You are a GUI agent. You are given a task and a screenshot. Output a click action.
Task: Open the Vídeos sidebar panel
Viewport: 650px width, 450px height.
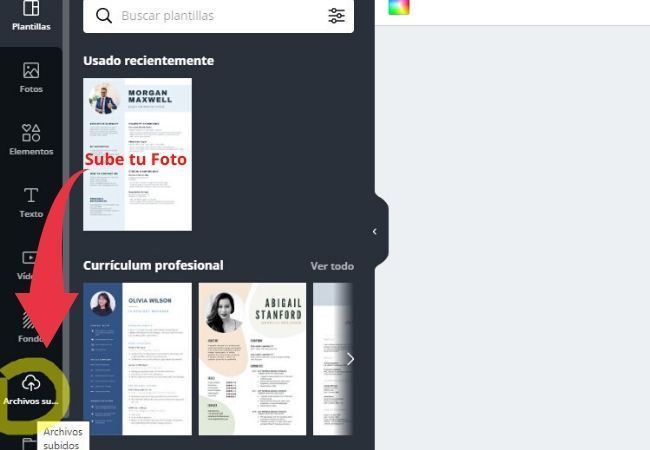[29, 264]
